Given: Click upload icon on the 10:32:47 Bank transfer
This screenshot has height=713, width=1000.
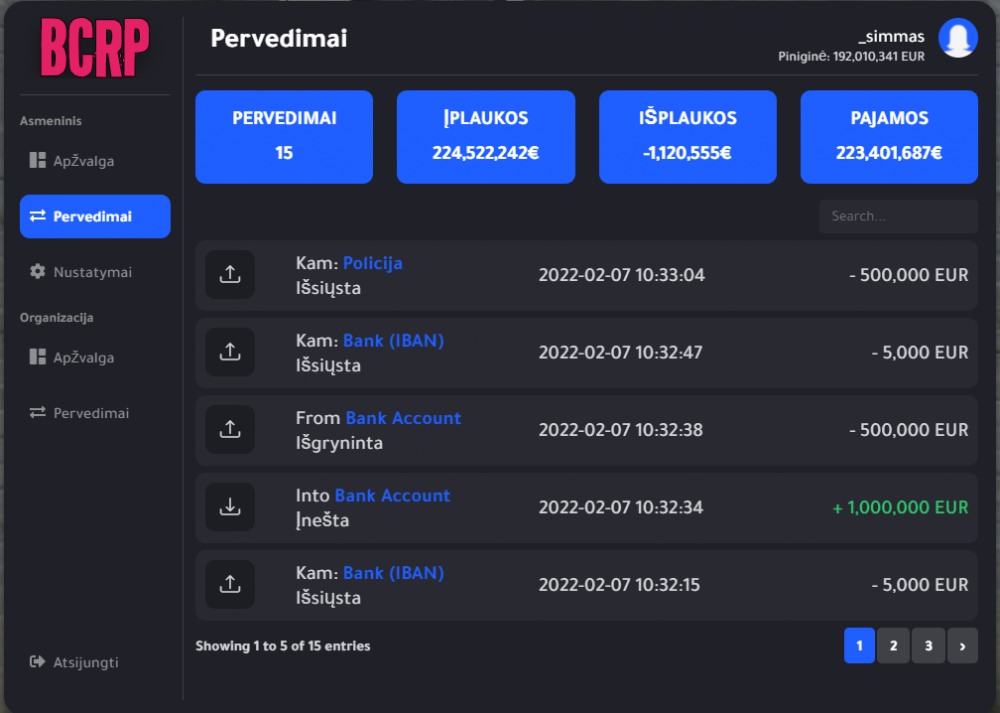Looking at the screenshot, I should coord(230,352).
